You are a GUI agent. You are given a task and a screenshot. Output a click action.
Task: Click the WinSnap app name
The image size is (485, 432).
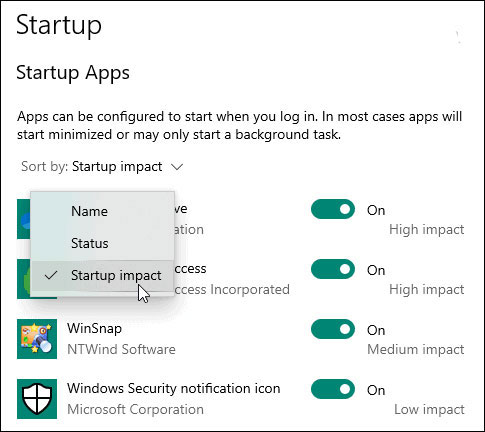coord(94,329)
